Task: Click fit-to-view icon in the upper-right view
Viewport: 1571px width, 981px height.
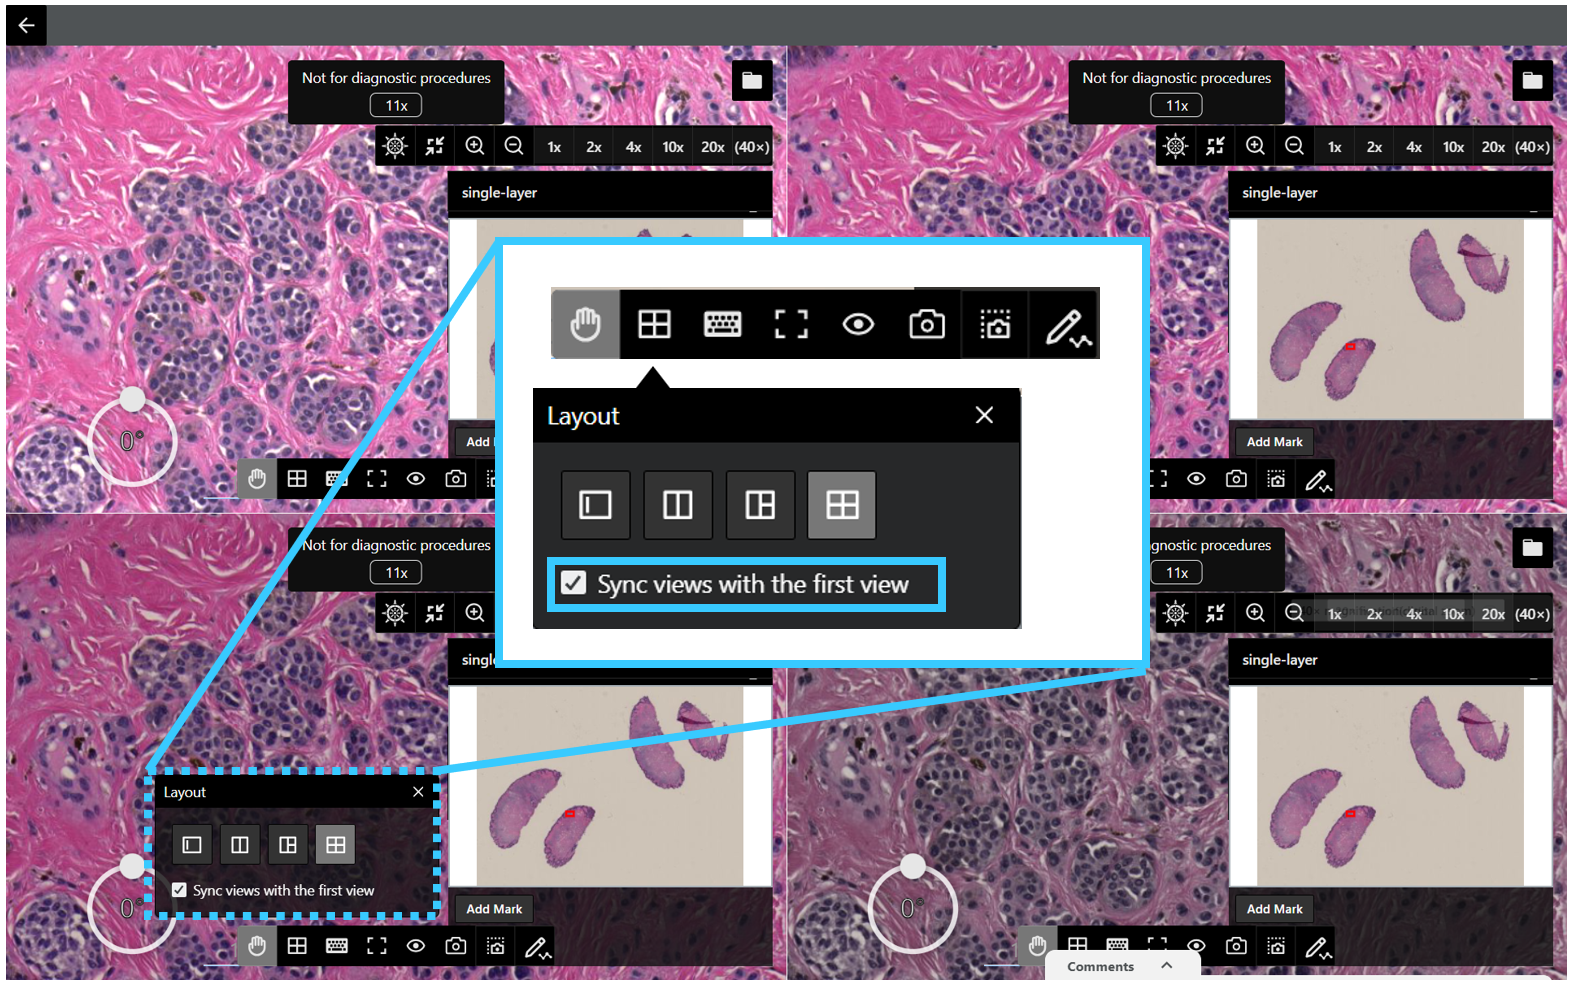Action: click(x=1215, y=146)
